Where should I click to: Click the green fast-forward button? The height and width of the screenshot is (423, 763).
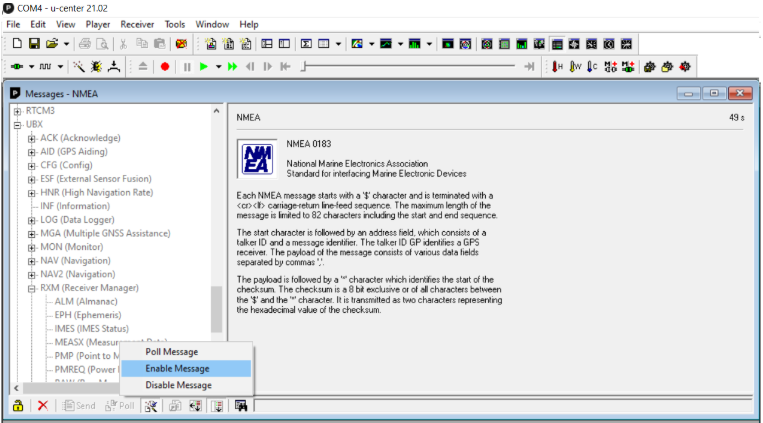click(233, 66)
